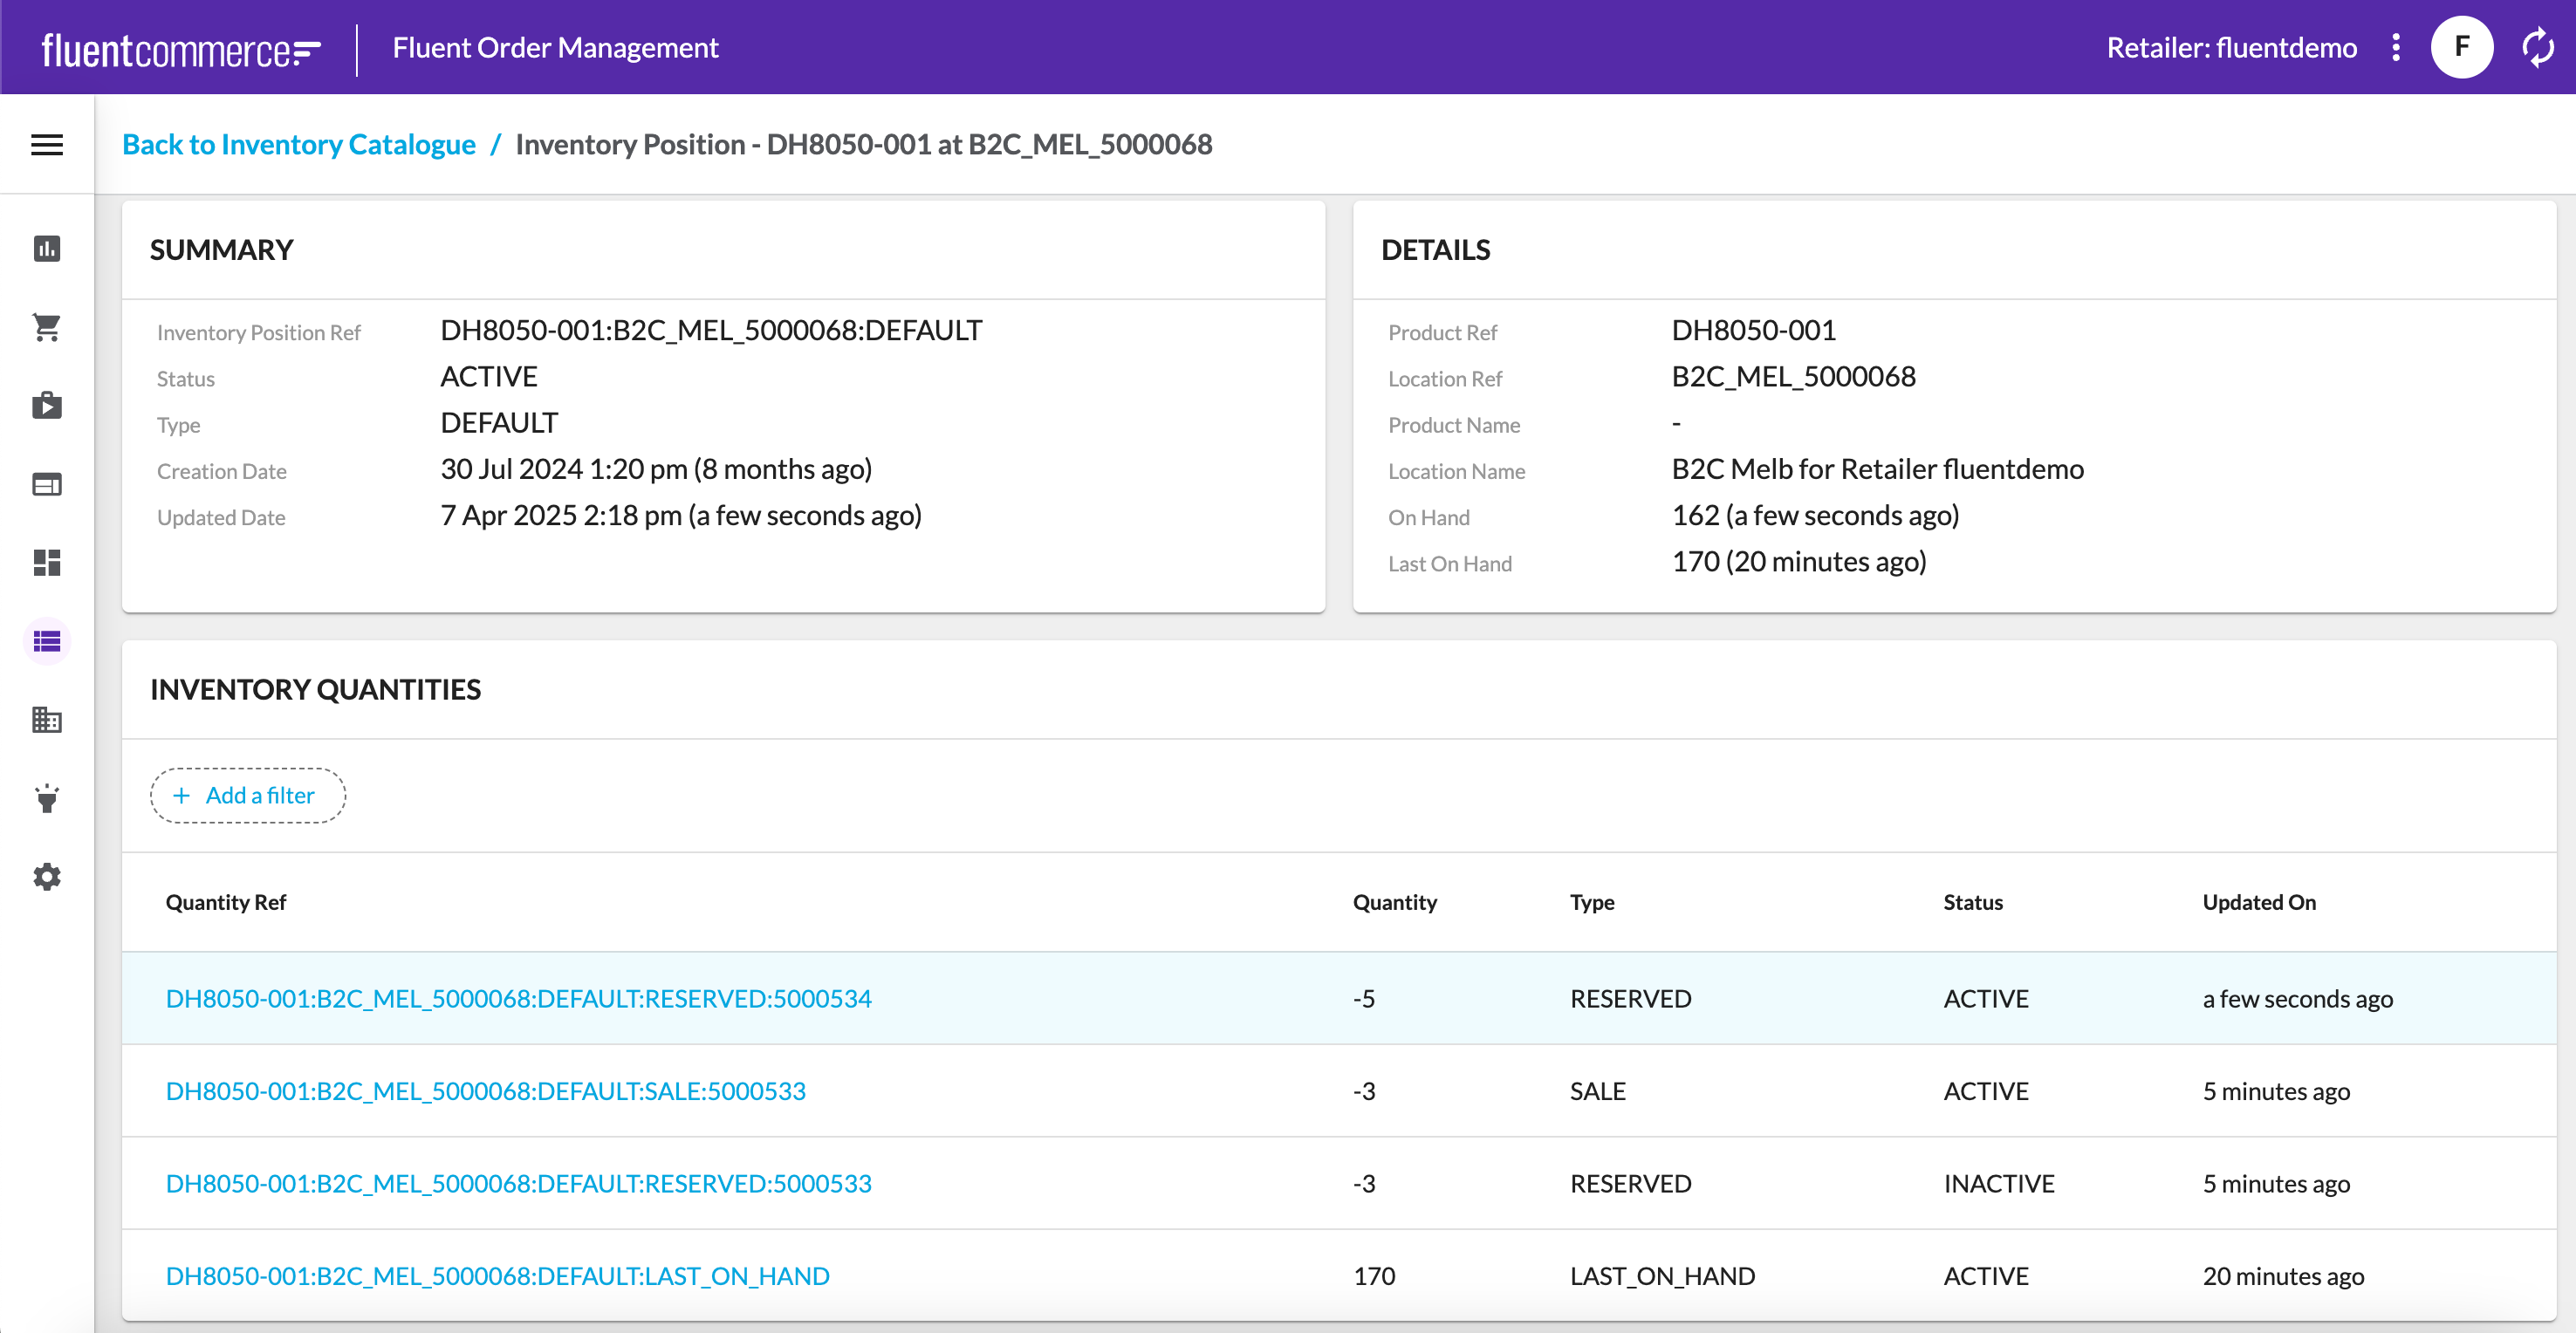The height and width of the screenshot is (1333, 2576).
Task: Open the hamburger navigation menu
Action: 47,145
